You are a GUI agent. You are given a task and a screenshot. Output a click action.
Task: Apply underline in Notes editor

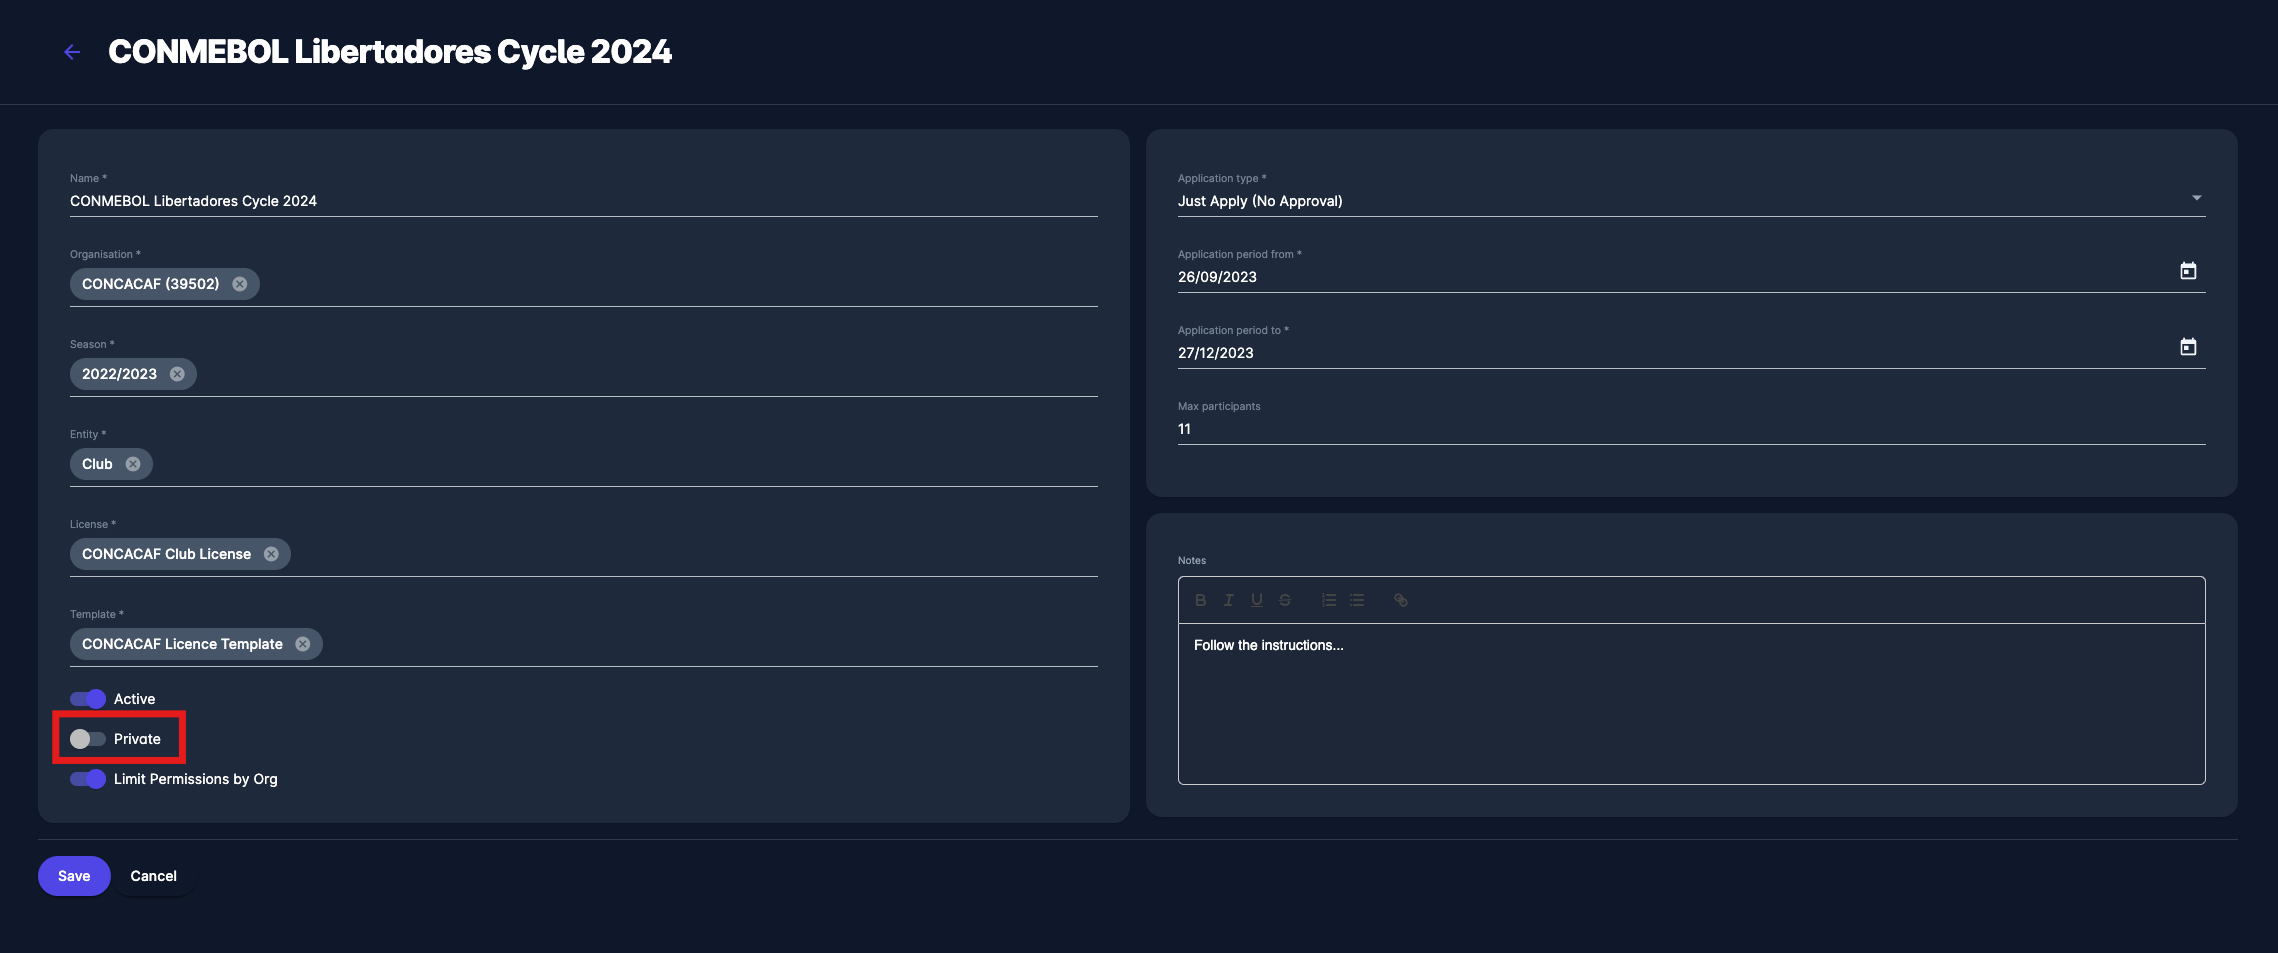[1257, 600]
